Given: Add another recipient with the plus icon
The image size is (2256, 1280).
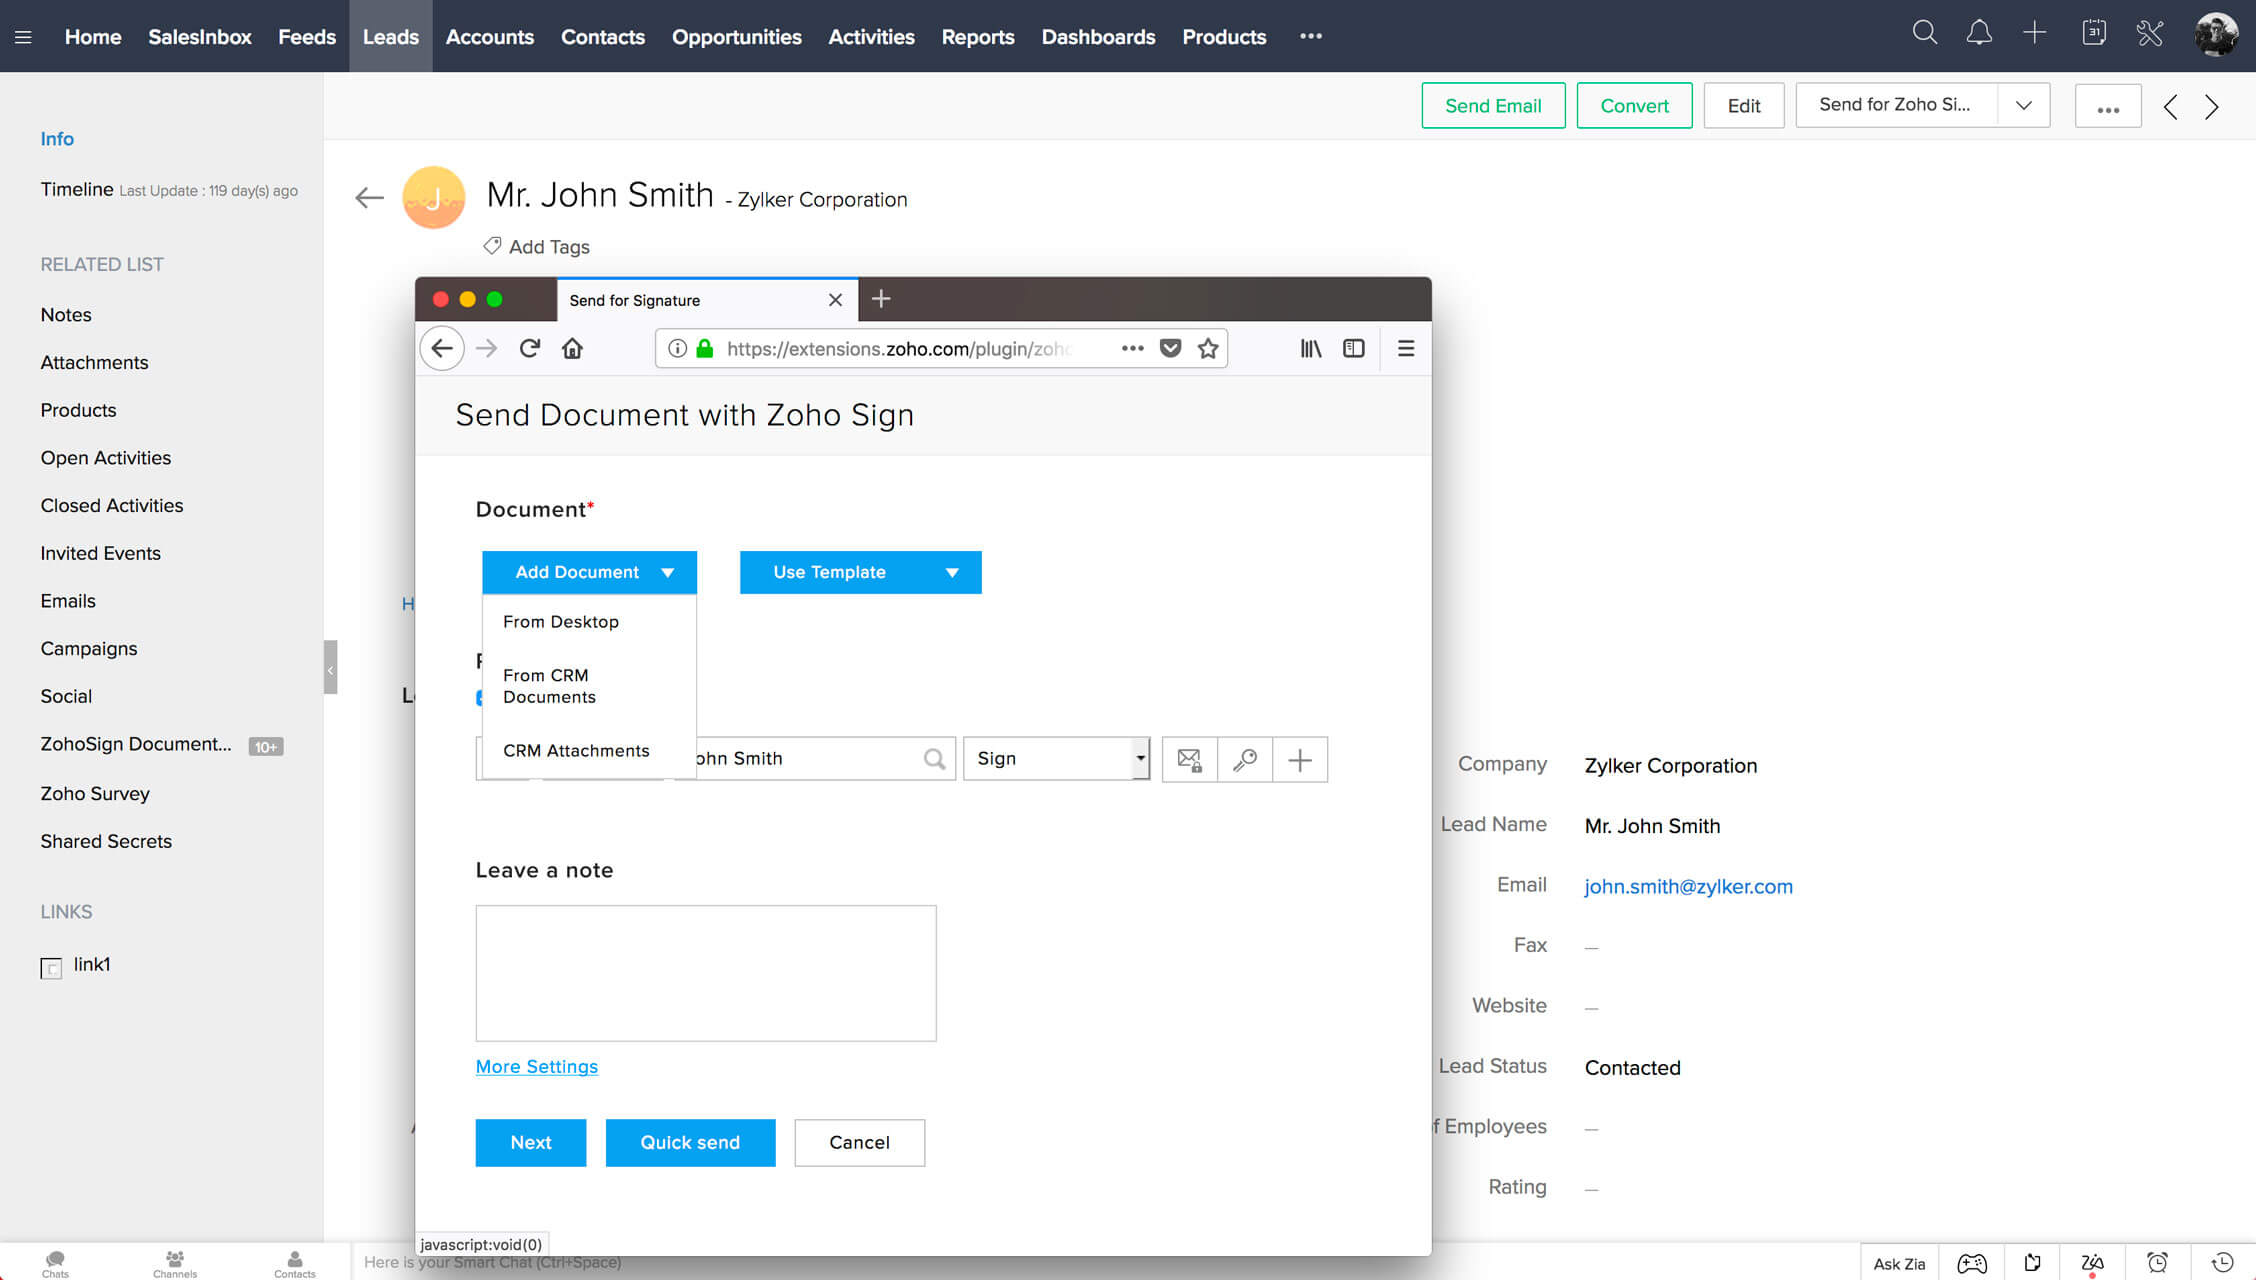Looking at the screenshot, I should tap(1300, 760).
